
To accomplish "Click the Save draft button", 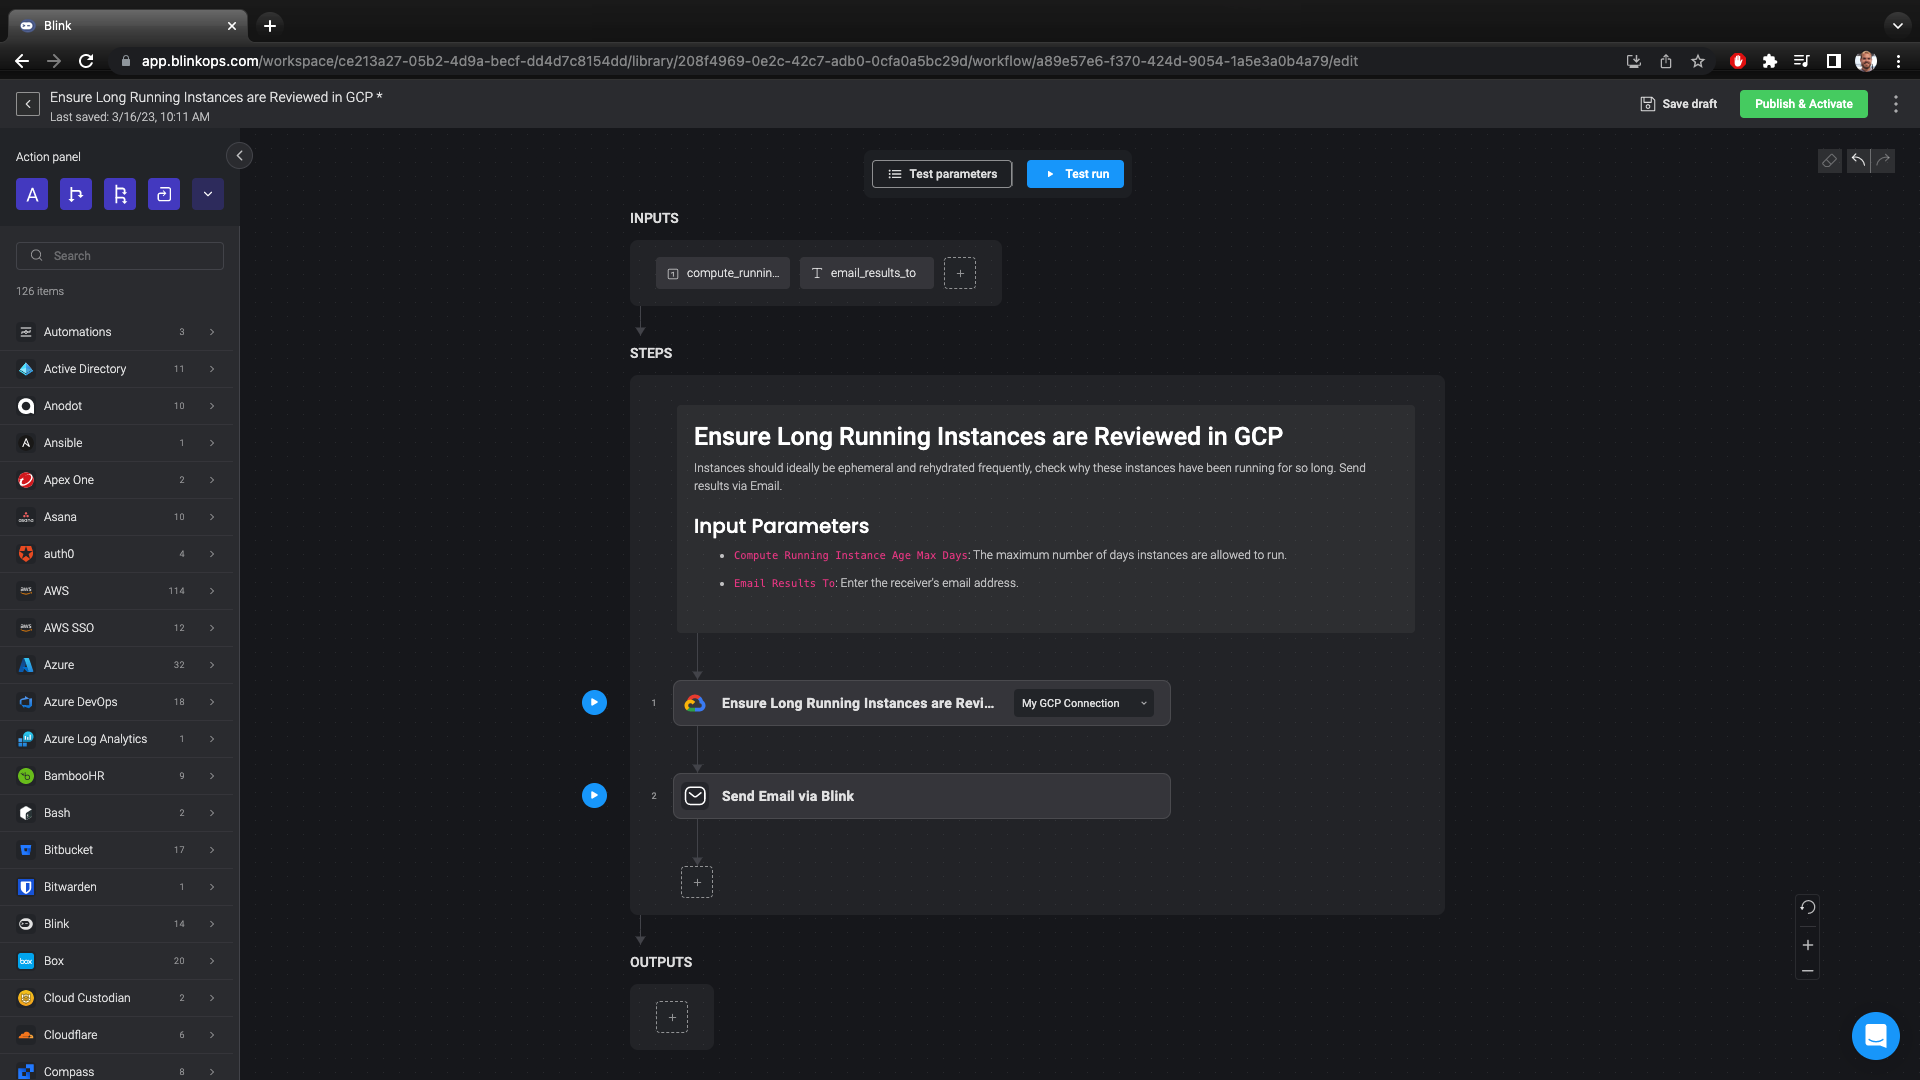I will [x=1678, y=103].
